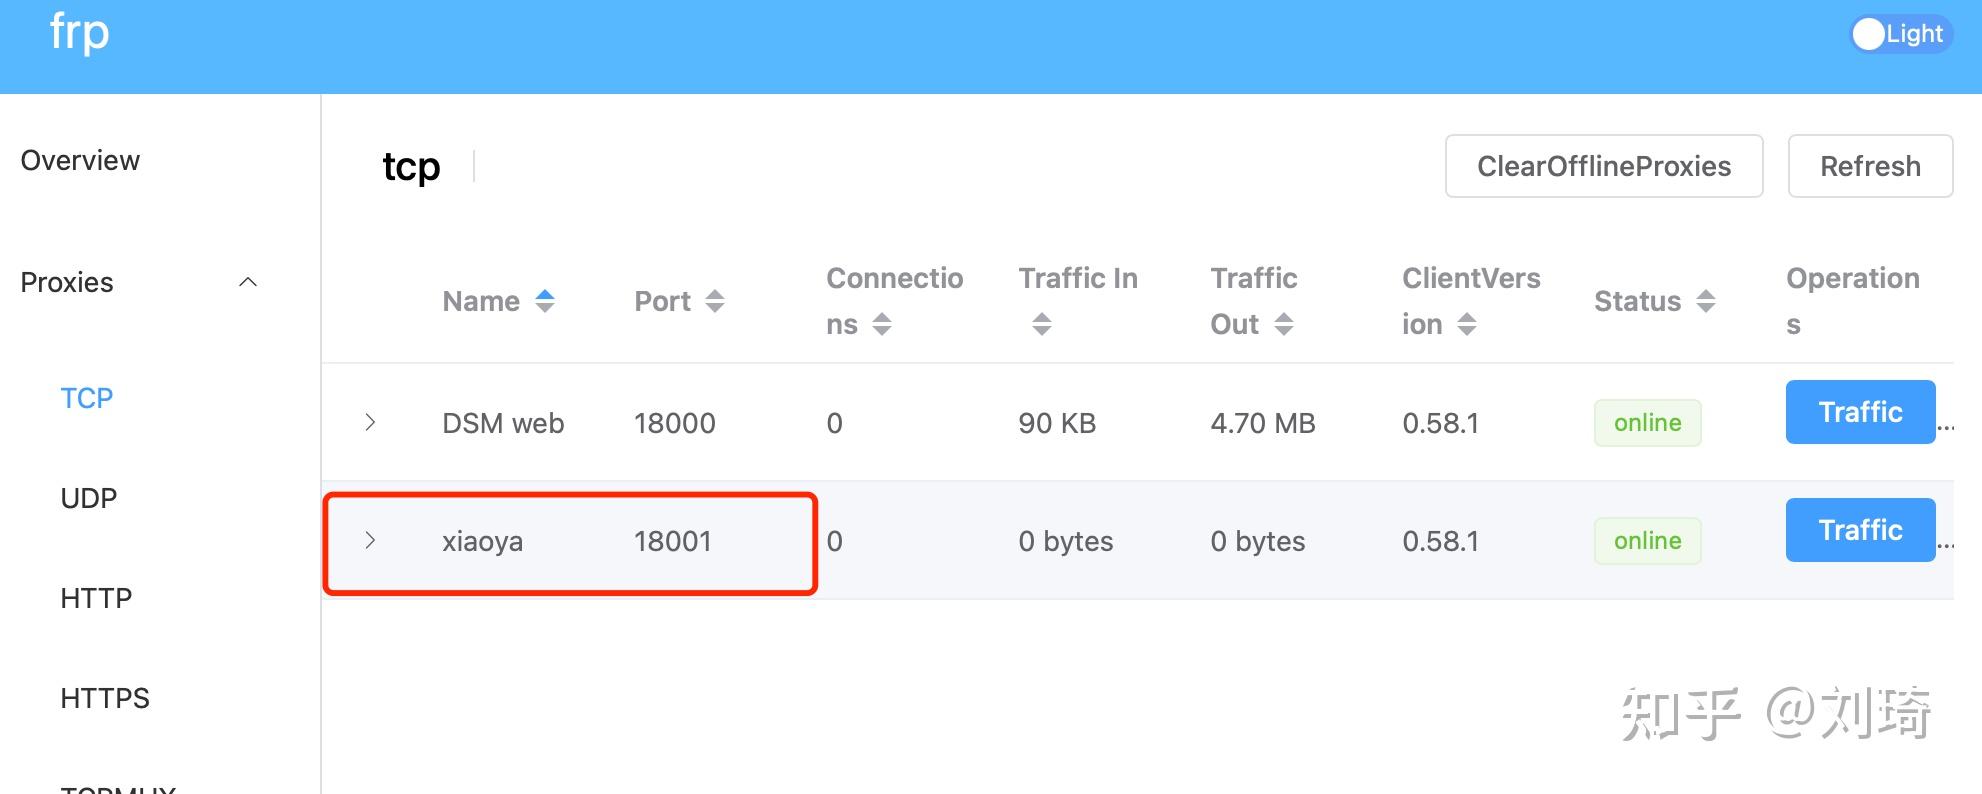Select HTTP in Proxies menu
Screen dimensions: 1982x794
pos(96,598)
